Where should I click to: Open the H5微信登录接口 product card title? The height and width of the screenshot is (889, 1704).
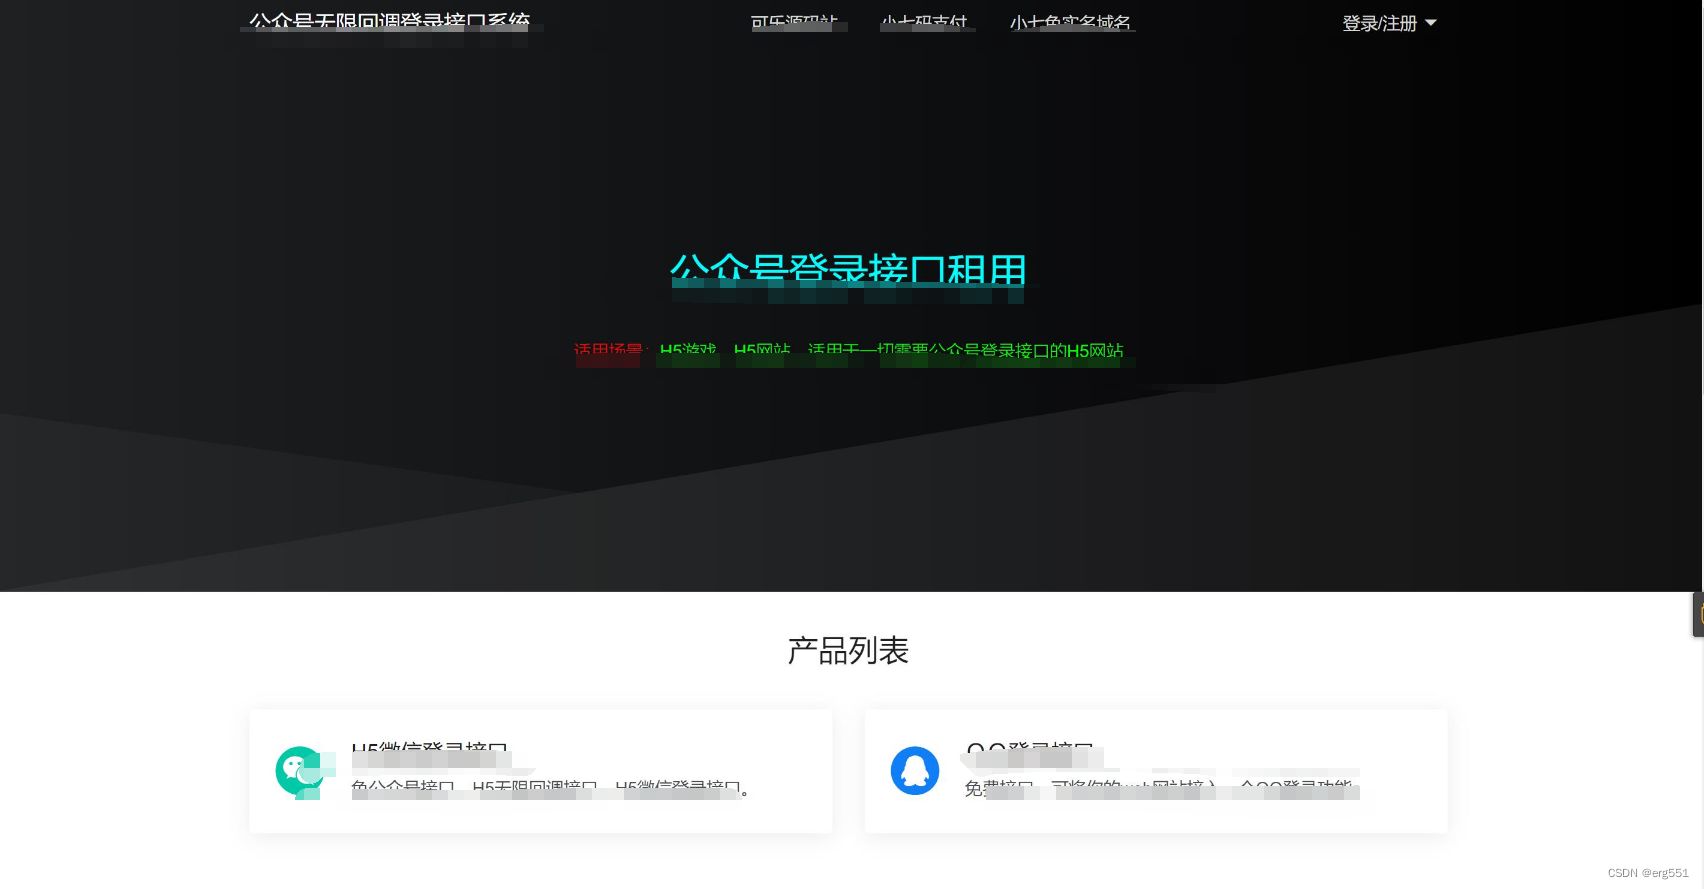[430, 751]
